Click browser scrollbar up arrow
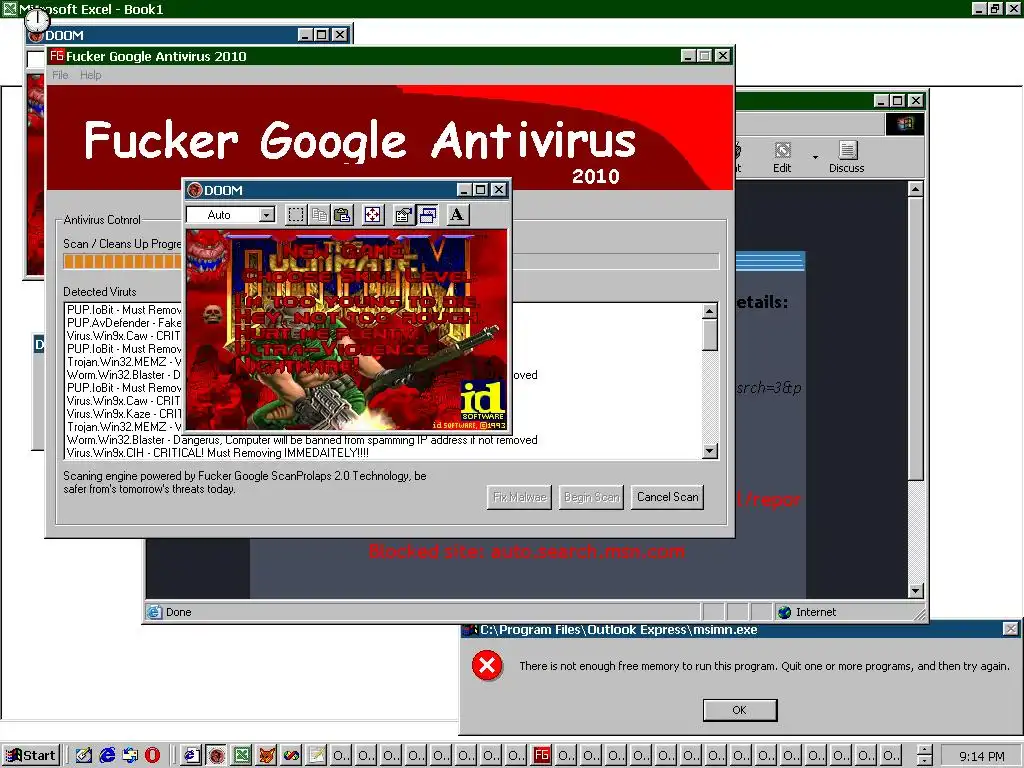1024x768 pixels. click(916, 189)
